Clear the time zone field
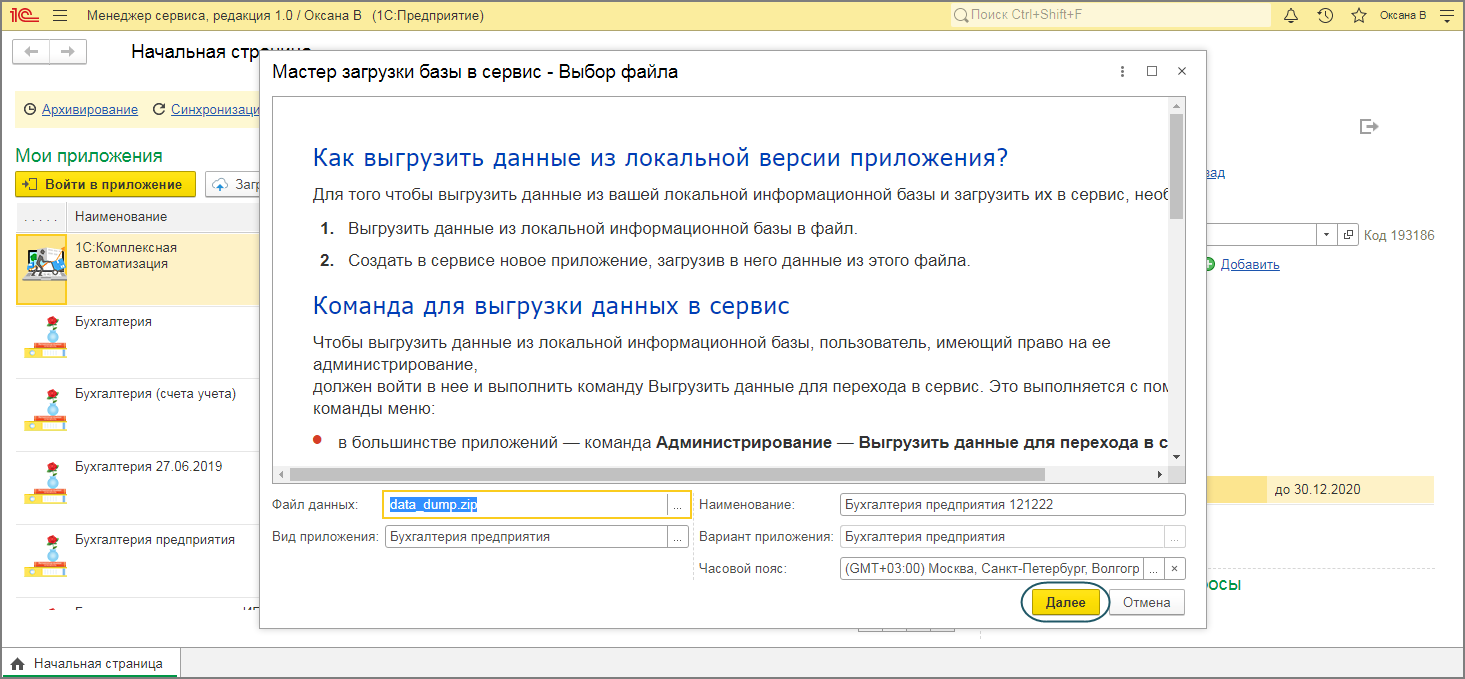 (1175, 569)
